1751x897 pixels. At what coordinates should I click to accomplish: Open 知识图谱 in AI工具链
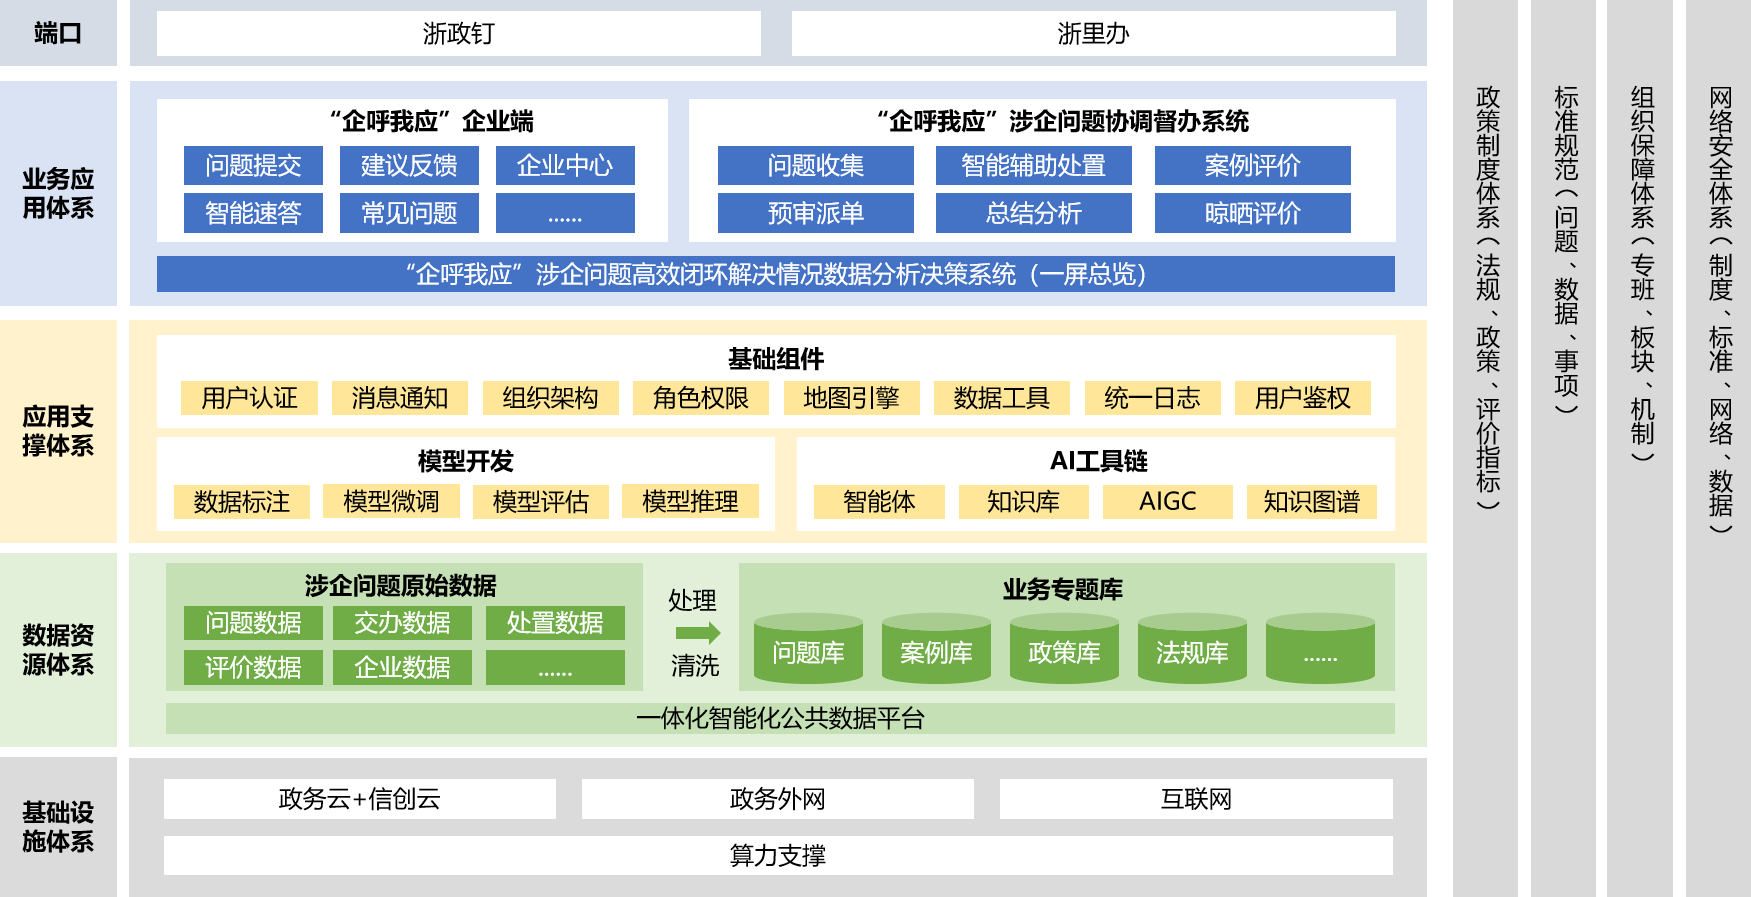point(1311,501)
